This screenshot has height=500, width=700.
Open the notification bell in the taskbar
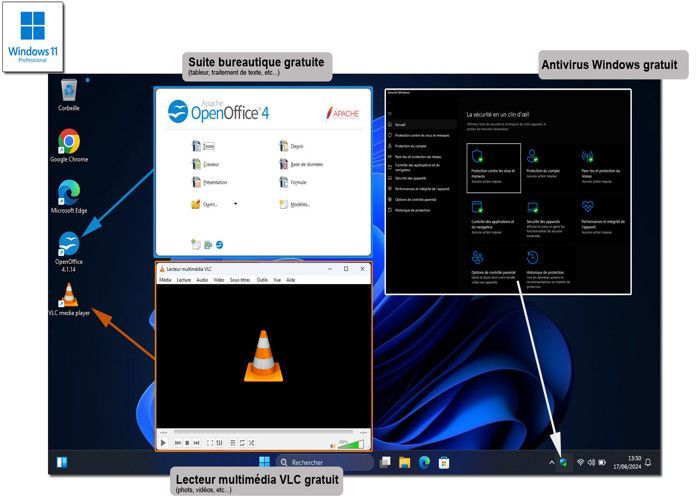click(648, 462)
